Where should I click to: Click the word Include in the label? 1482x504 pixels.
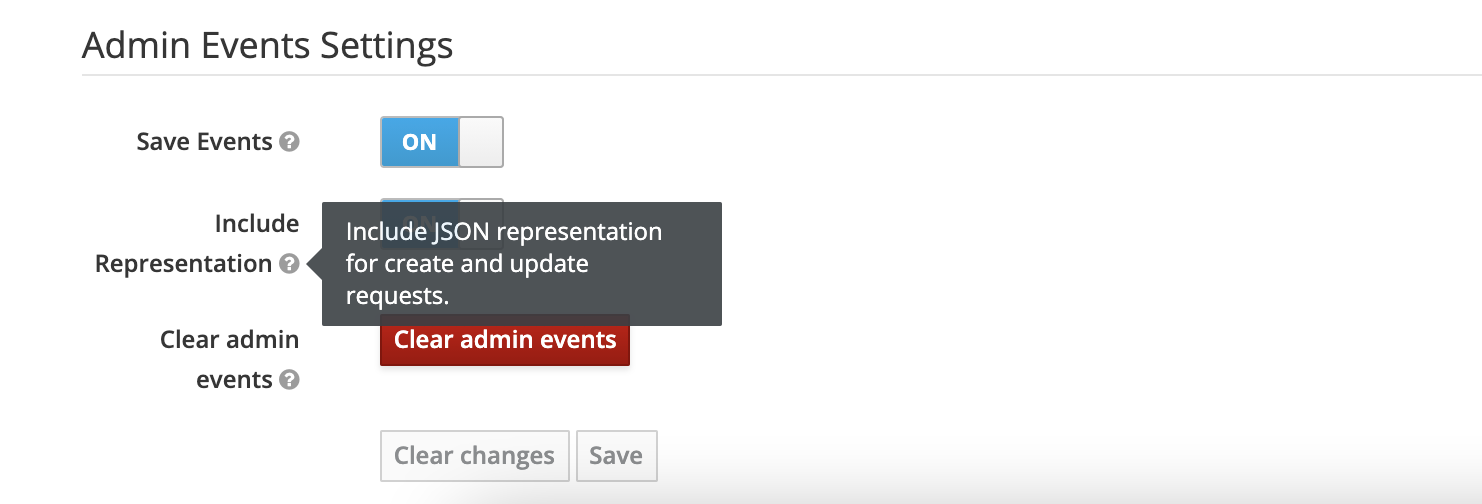[x=257, y=224]
